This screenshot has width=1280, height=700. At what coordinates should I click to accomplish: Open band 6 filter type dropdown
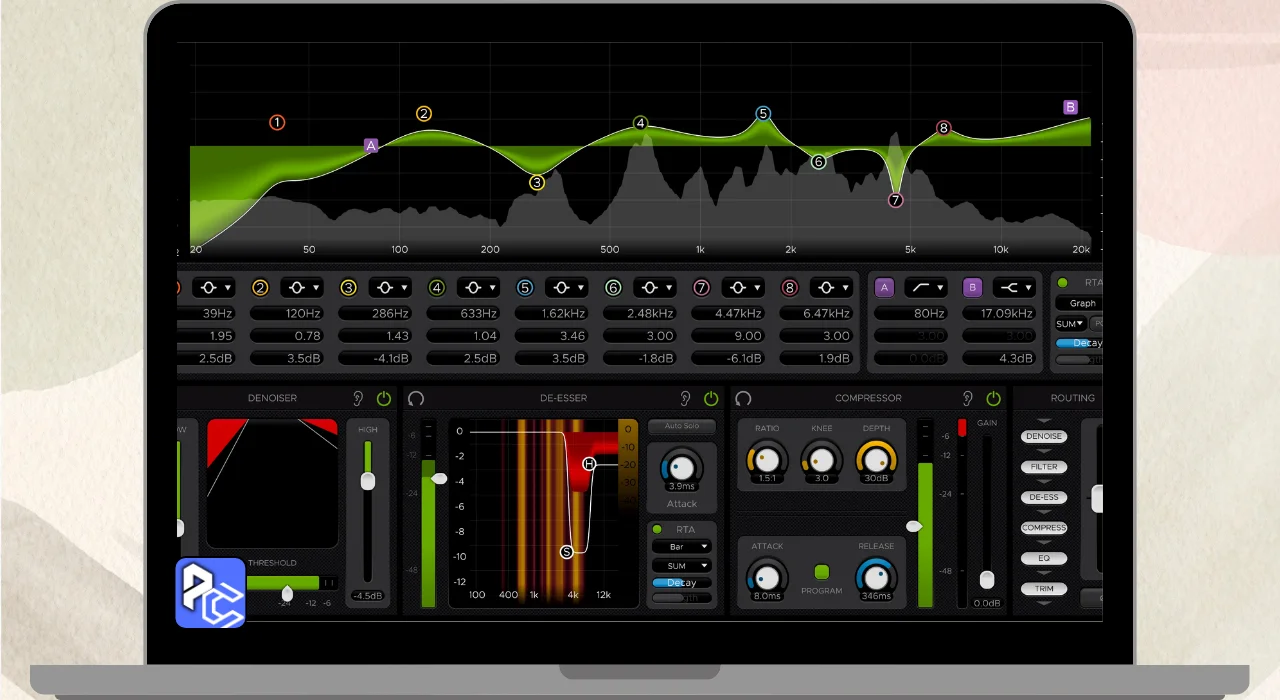(x=654, y=288)
